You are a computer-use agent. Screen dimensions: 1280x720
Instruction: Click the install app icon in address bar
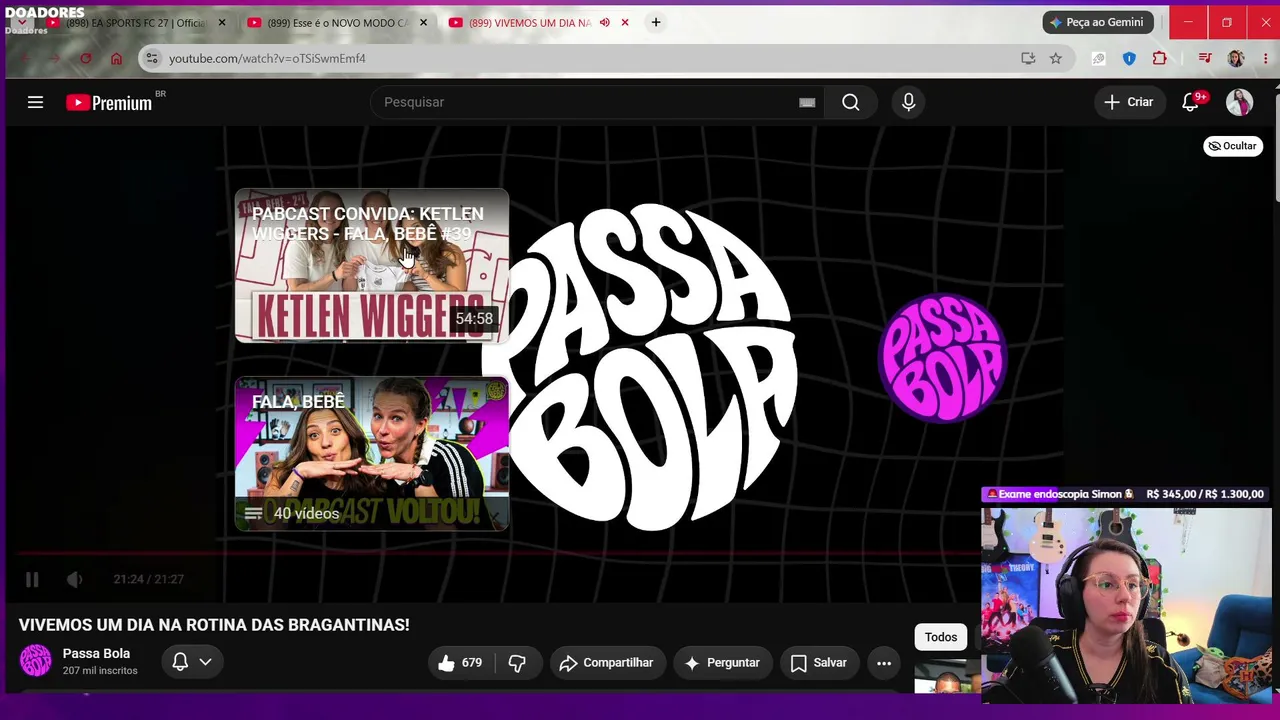point(1028,59)
